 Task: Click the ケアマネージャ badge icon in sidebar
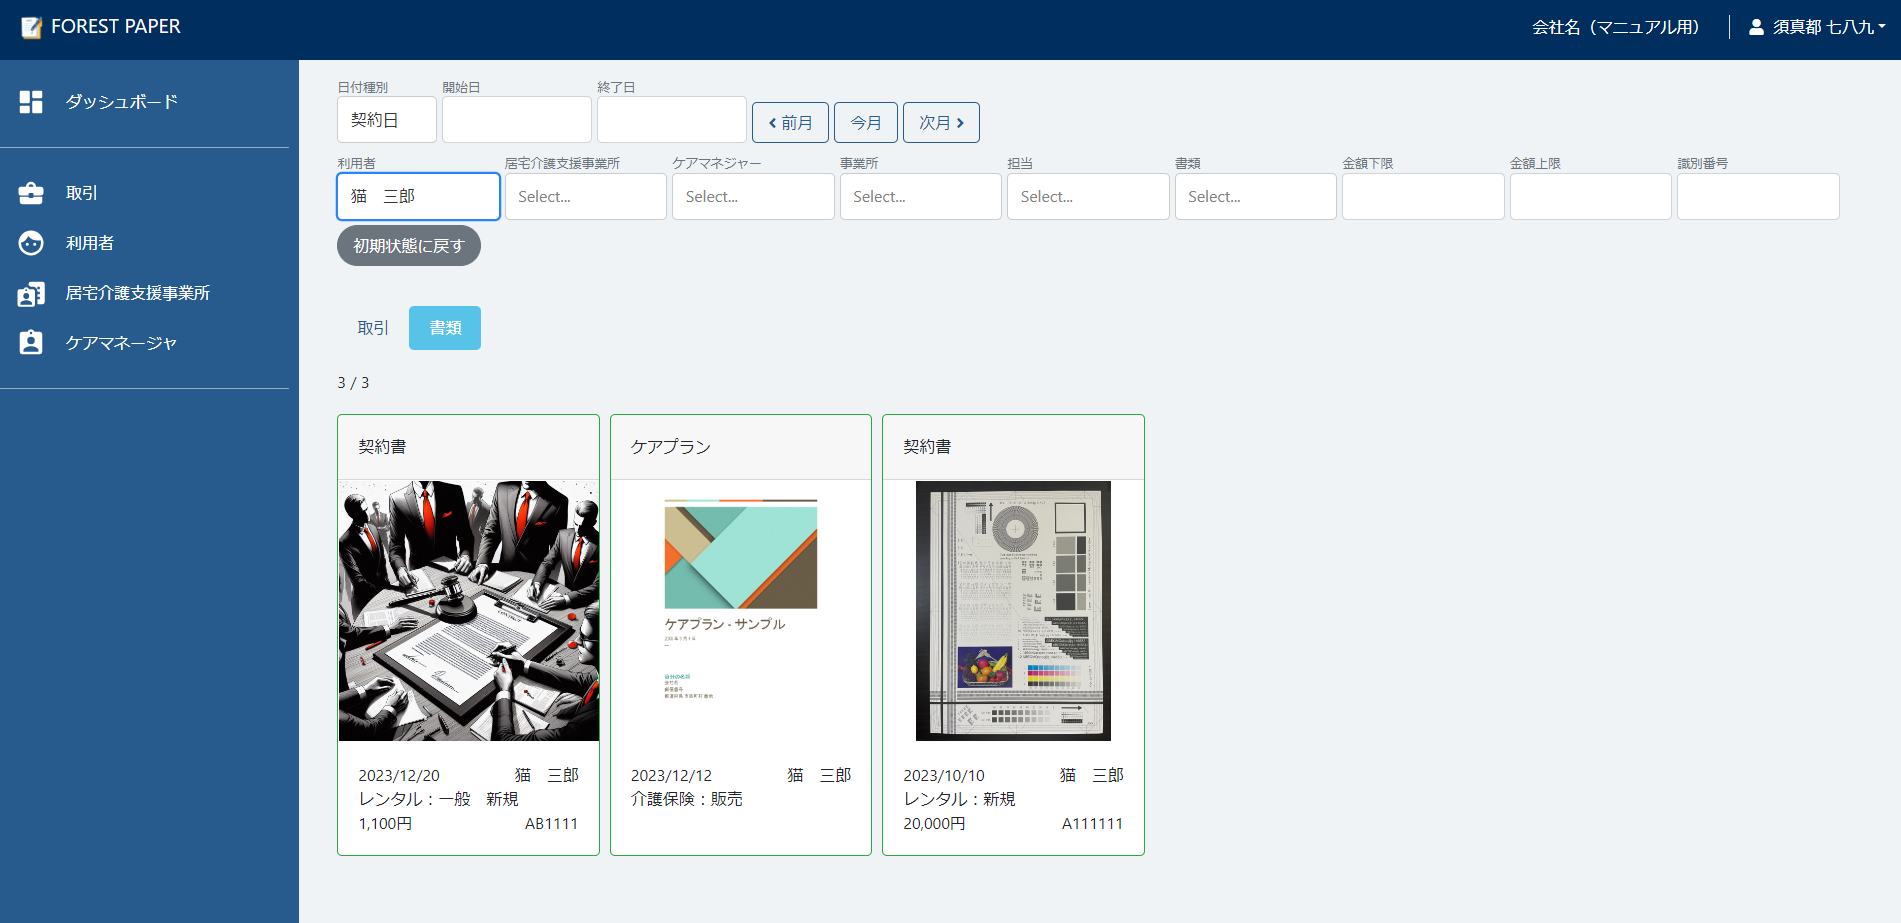(31, 342)
